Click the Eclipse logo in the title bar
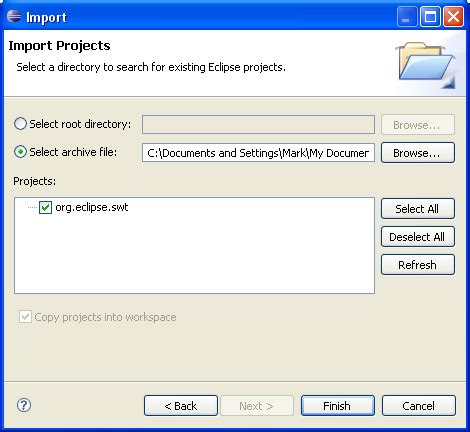The width and height of the screenshot is (470, 432). [x=14, y=16]
